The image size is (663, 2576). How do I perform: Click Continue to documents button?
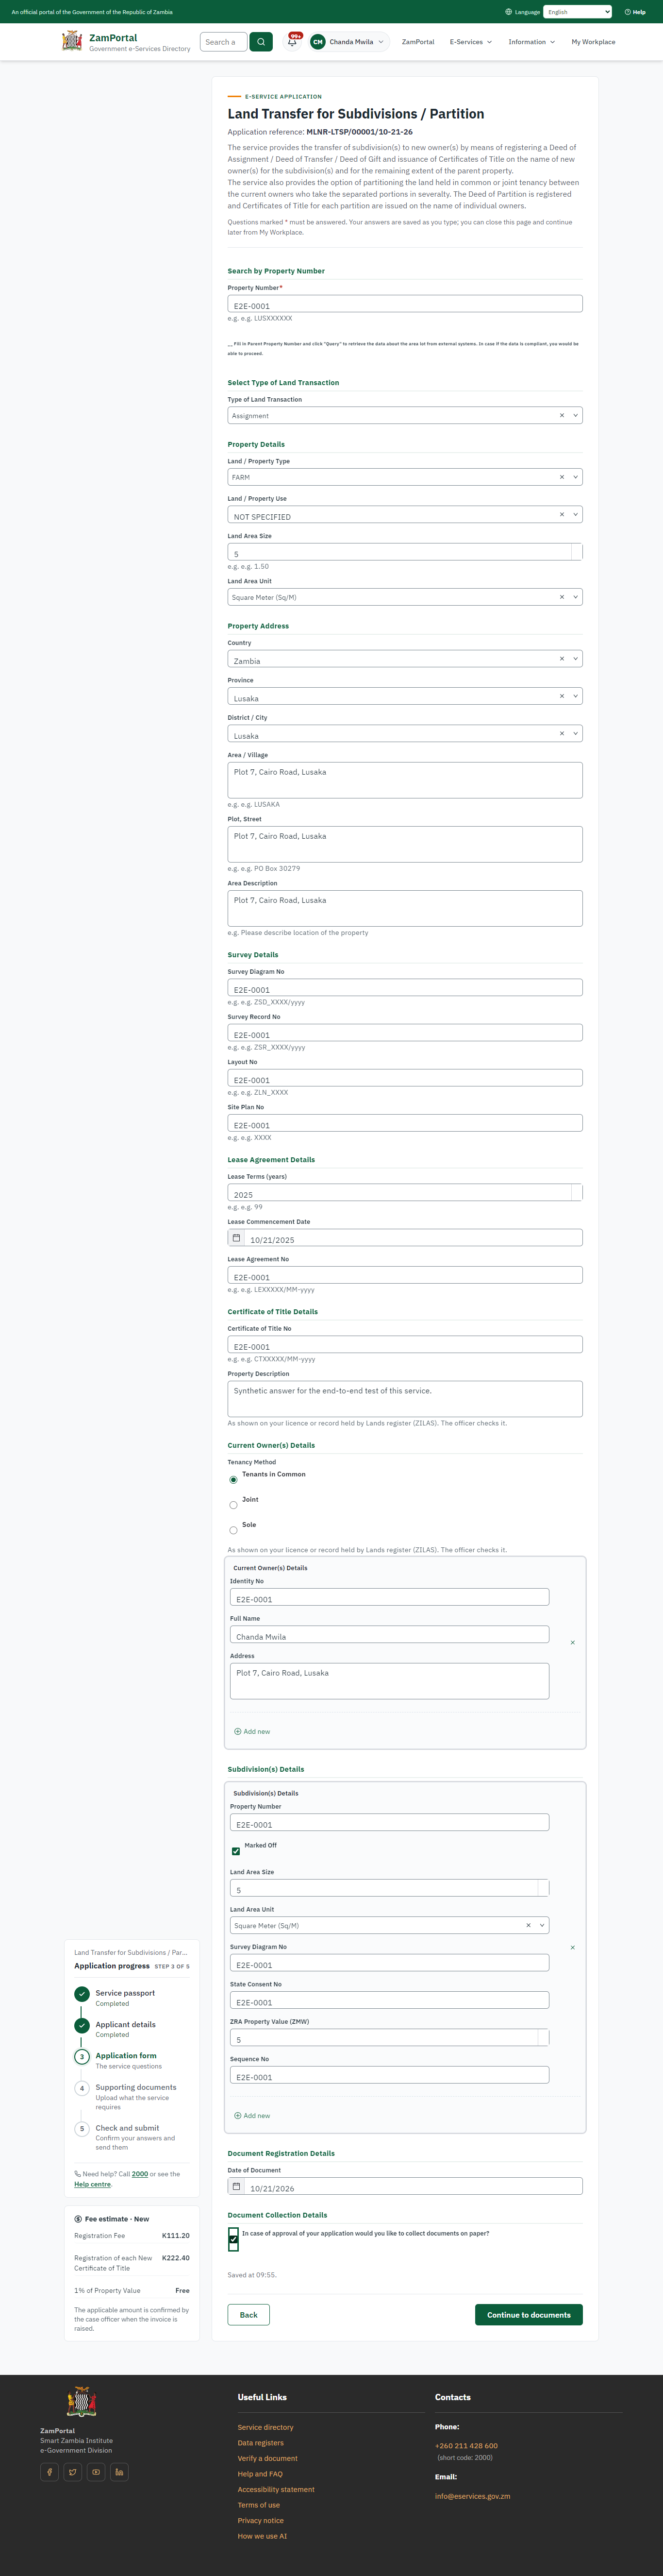click(528, 2315)
